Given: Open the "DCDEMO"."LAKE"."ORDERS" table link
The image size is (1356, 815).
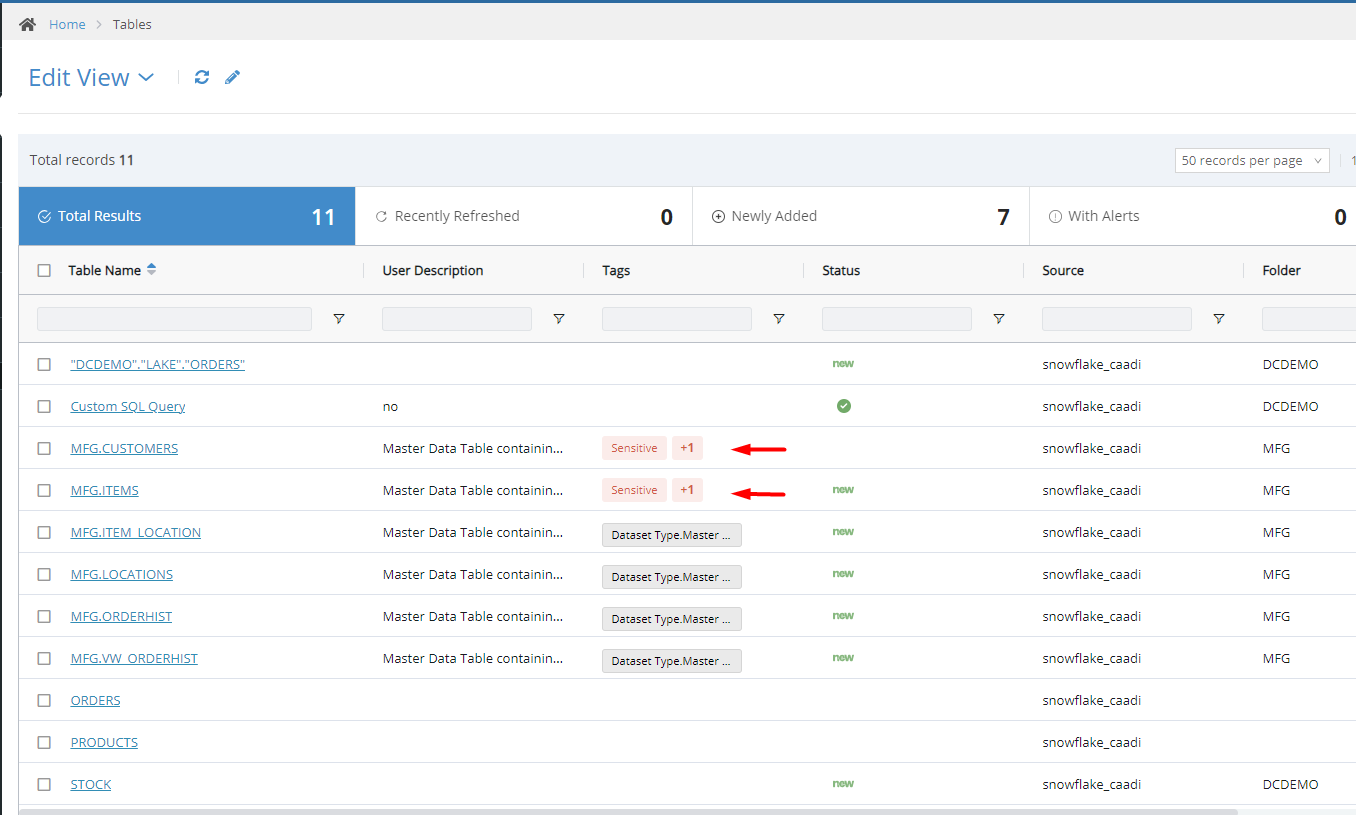Looking at the screenshot, I should (x=158, y=364).
